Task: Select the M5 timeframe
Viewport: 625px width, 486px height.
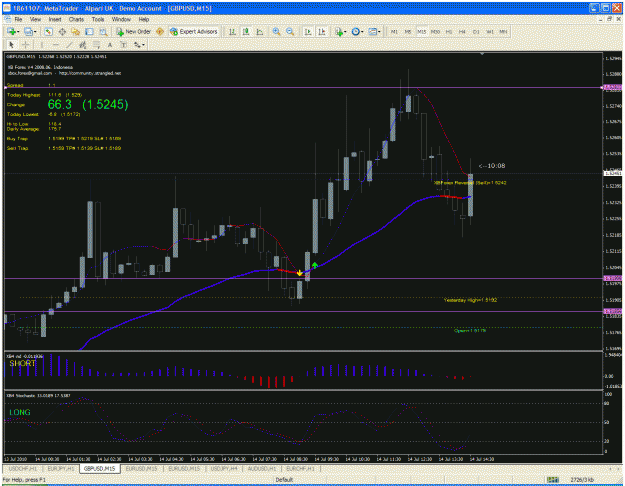Action: click(x=408, y=31)
